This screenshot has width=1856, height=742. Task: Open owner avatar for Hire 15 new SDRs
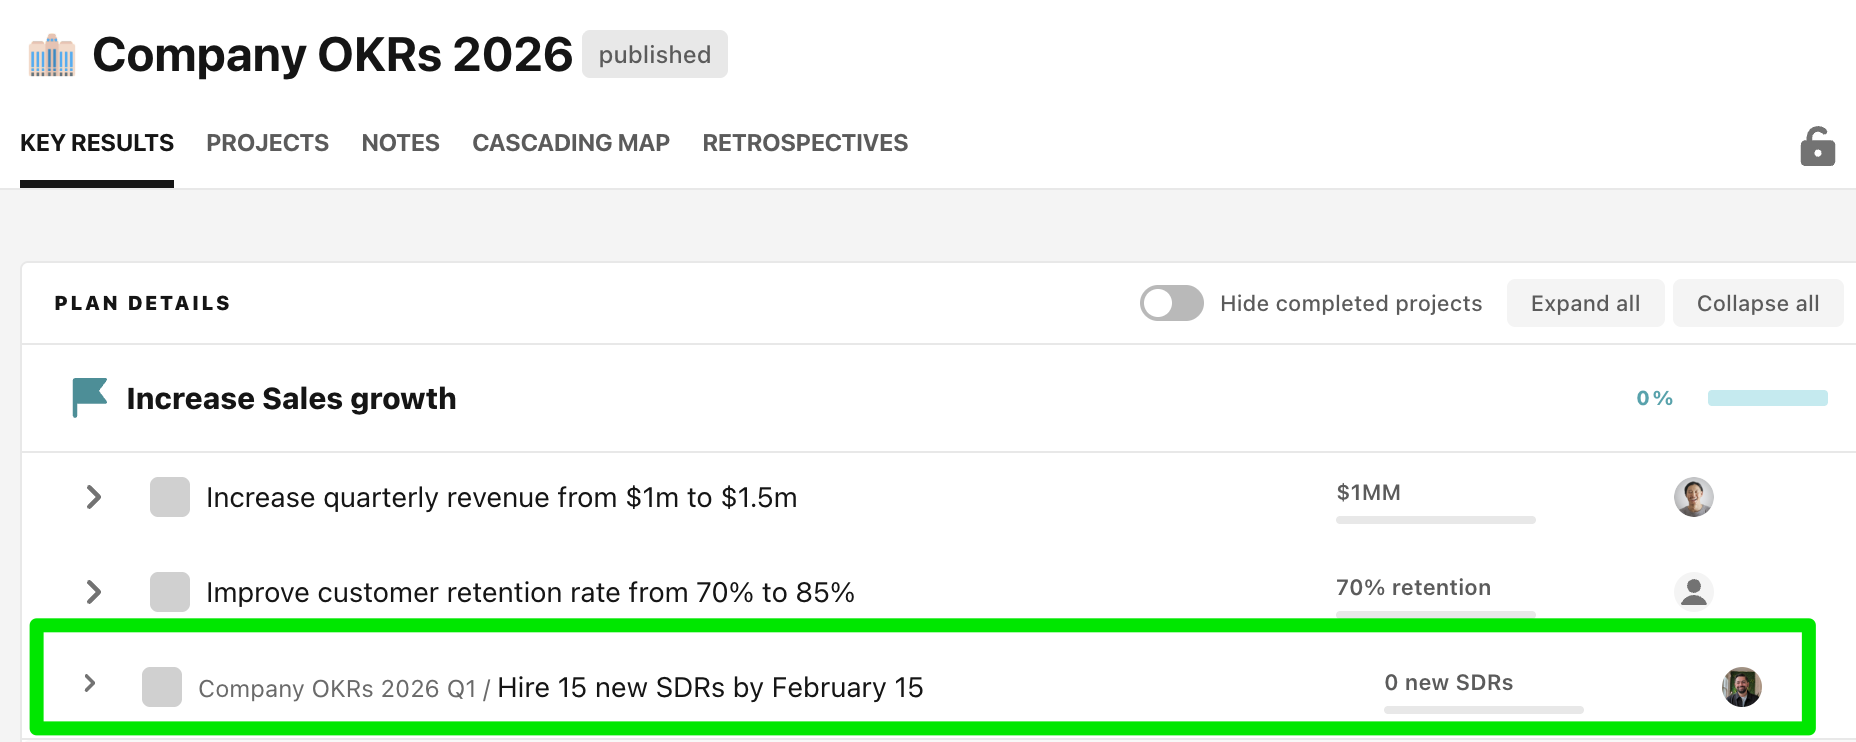[x=1741, y=687]
